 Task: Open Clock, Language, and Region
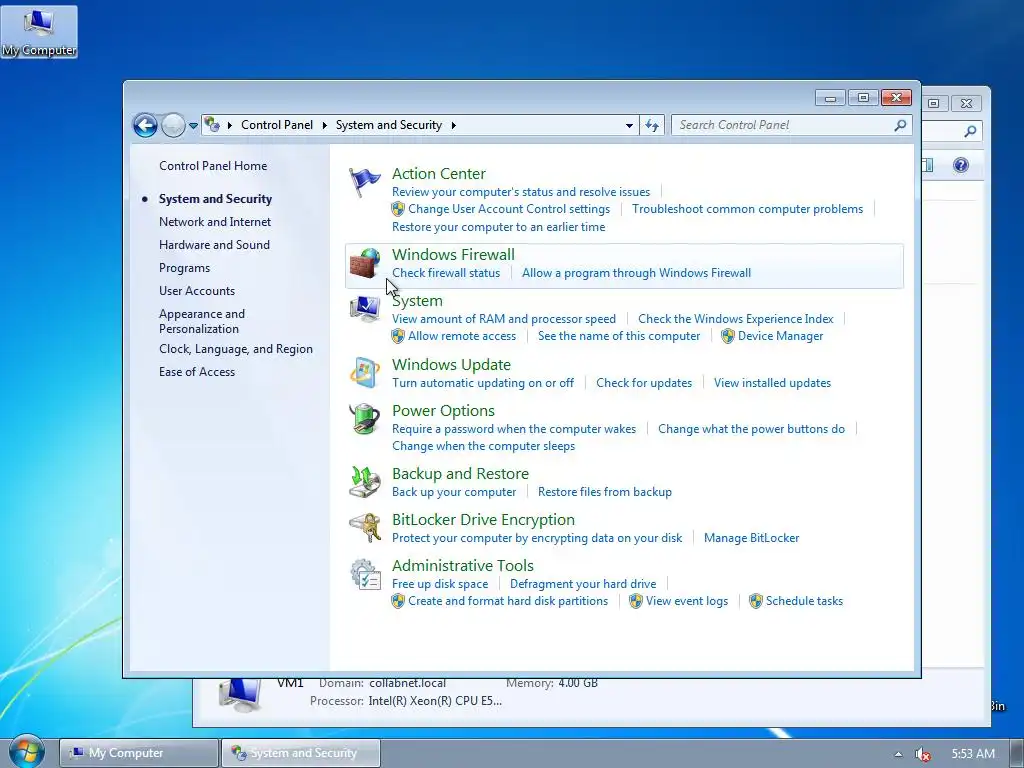(x=236, y=349)
